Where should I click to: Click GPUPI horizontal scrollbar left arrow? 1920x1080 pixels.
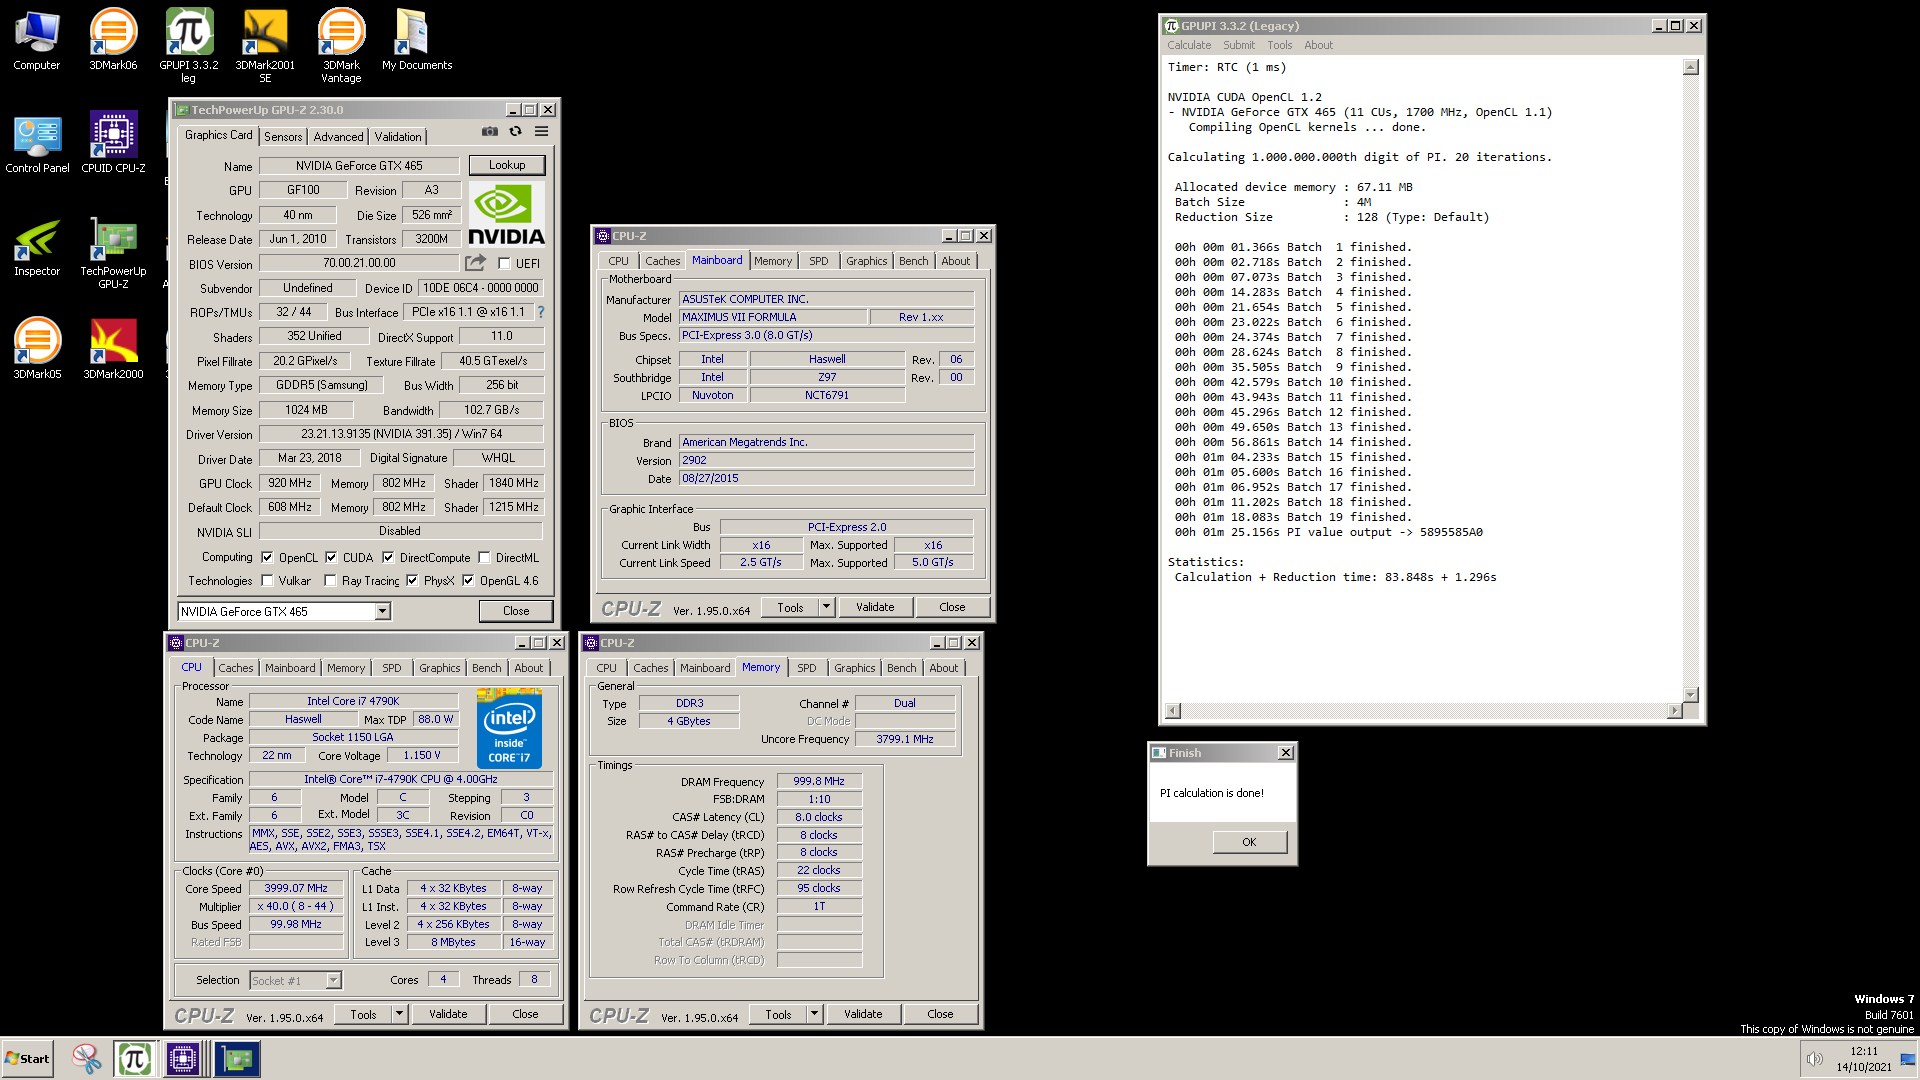coord(1173,711)
